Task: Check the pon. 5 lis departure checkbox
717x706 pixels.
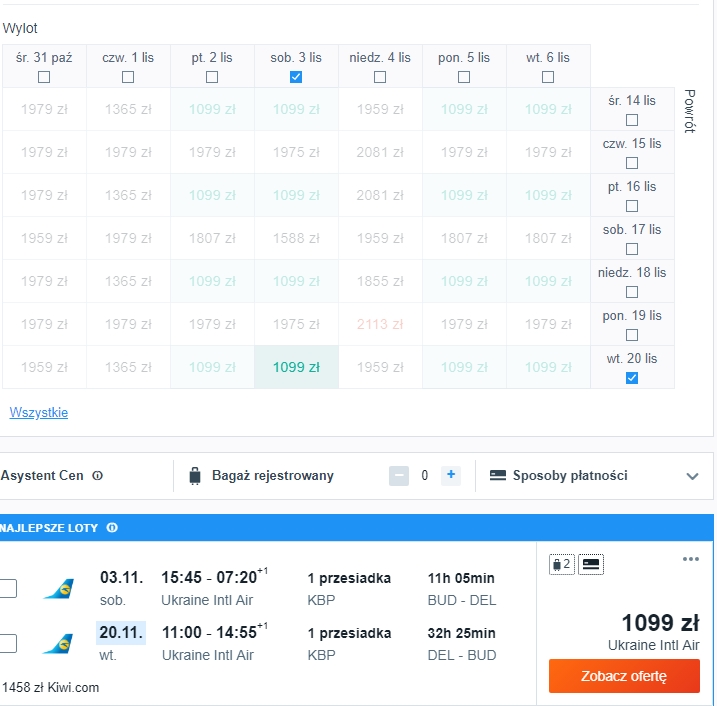Action: pos(464,77)
